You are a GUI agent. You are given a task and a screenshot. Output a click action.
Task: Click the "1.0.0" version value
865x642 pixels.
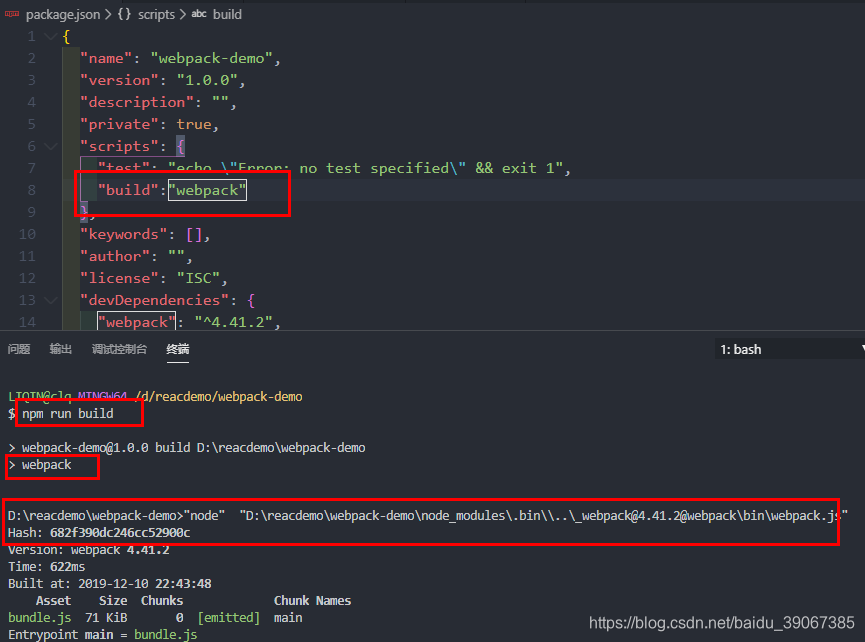(207, 81)
